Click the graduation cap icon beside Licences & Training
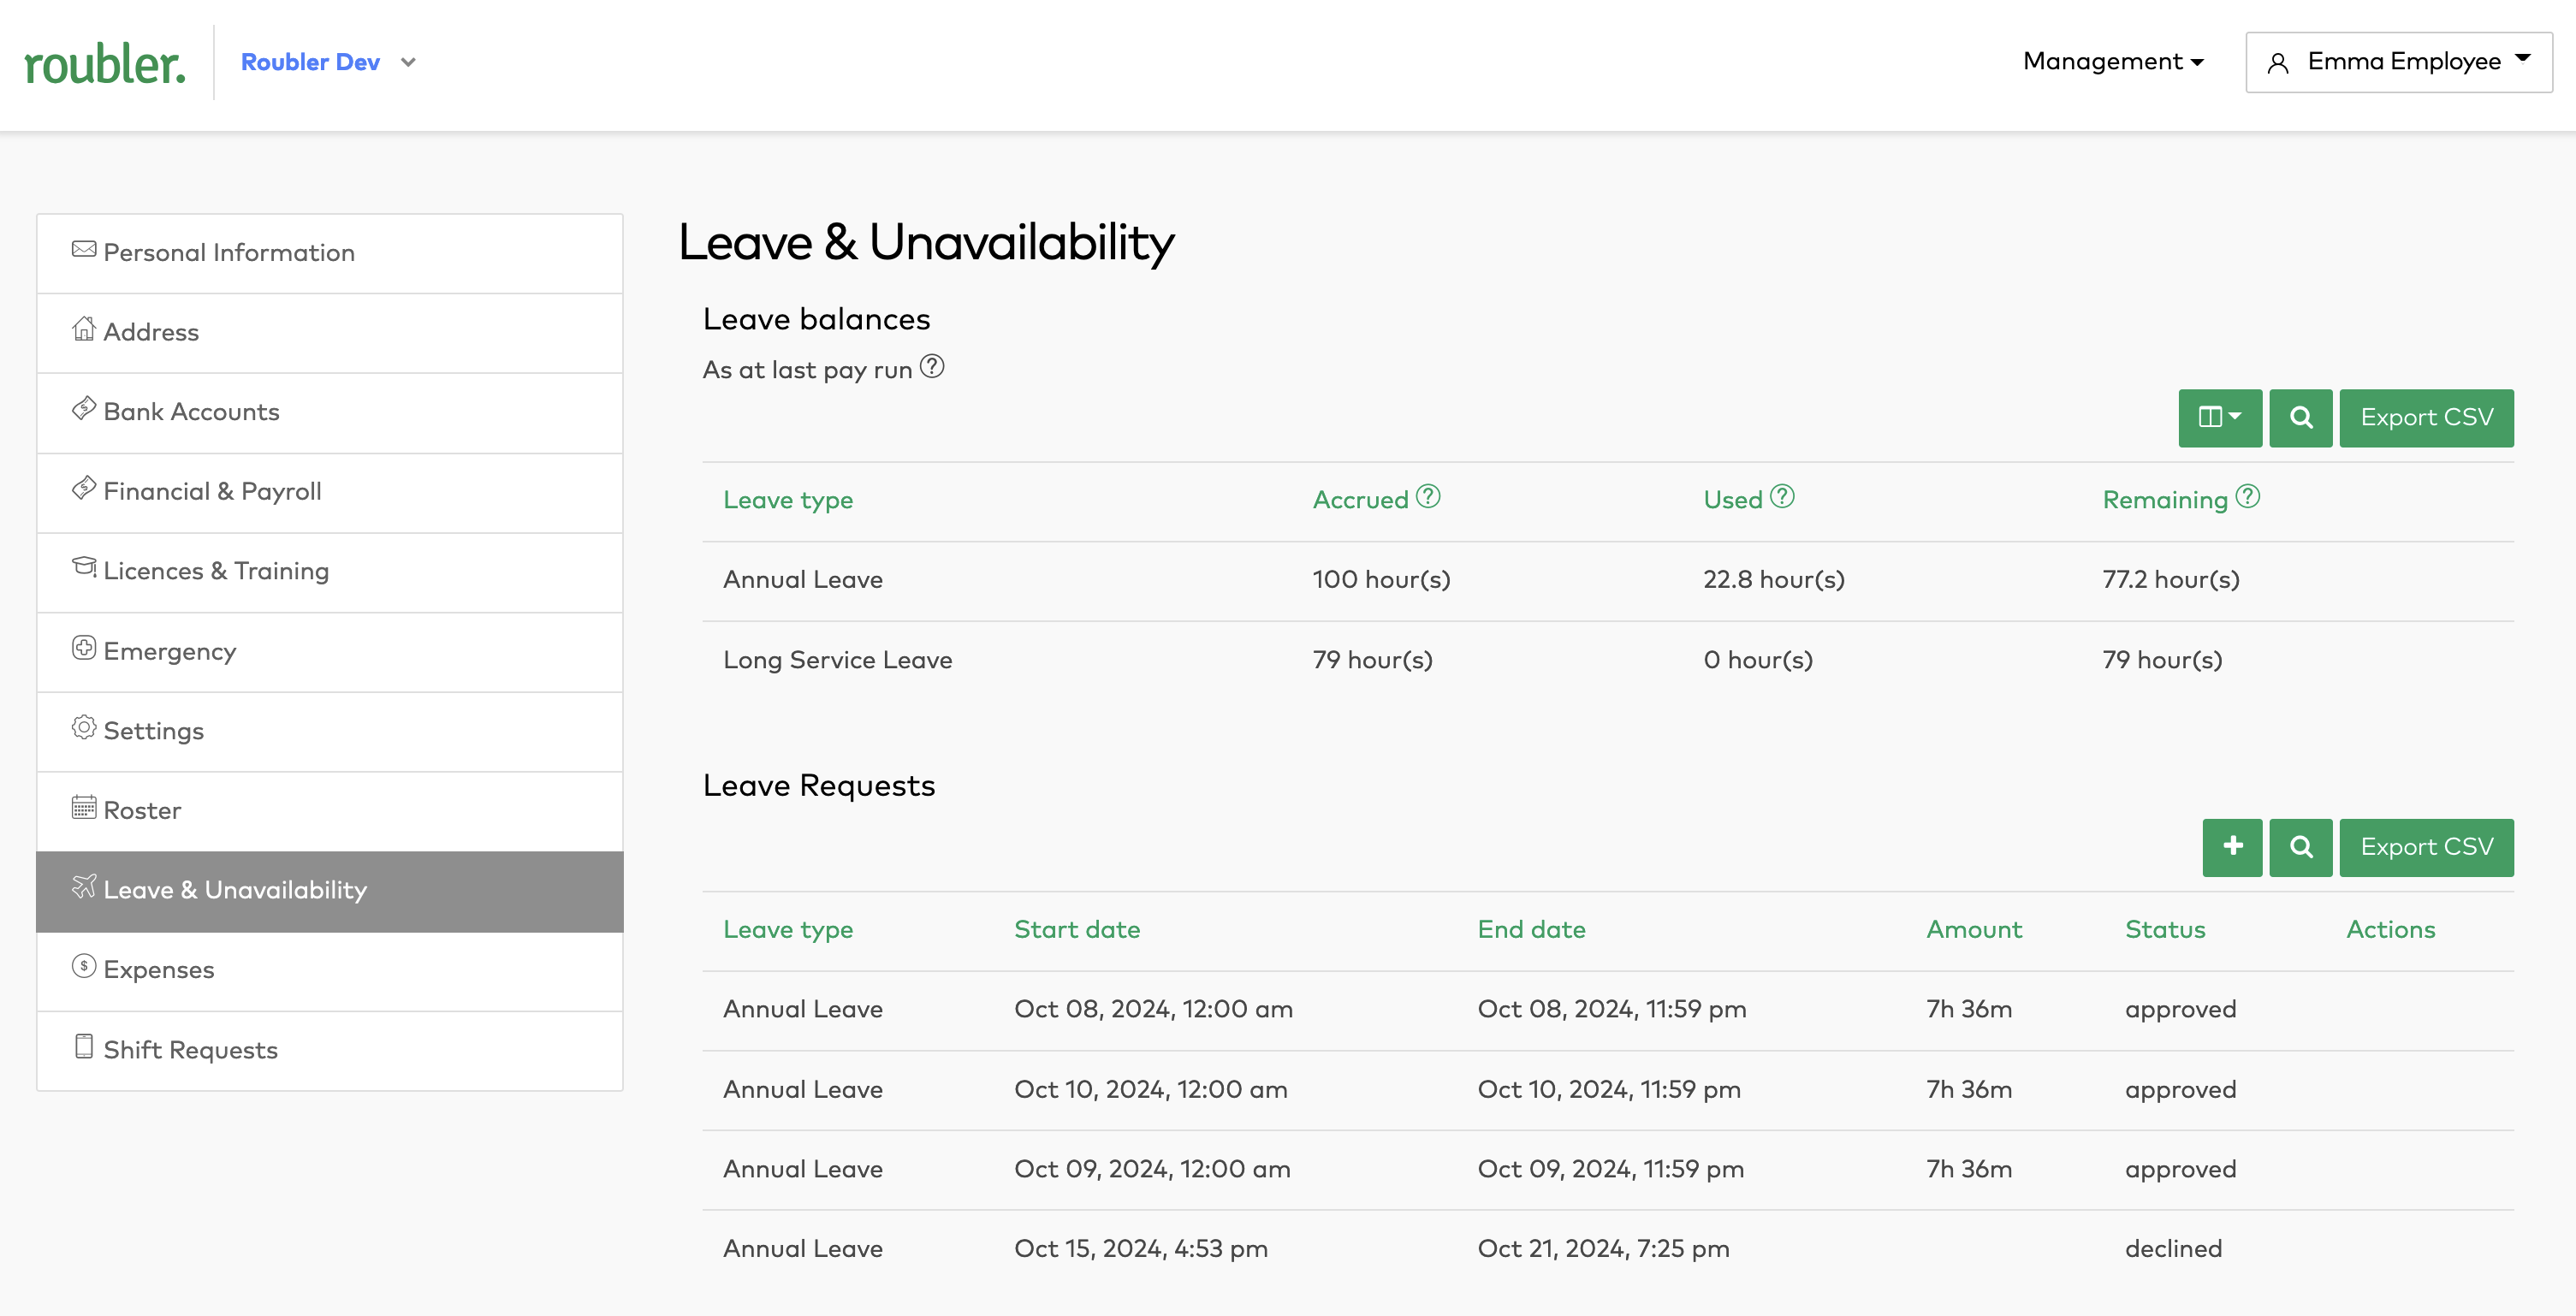The height and width of the screenshot is (1316, 2576). click(x=84, y=567)
